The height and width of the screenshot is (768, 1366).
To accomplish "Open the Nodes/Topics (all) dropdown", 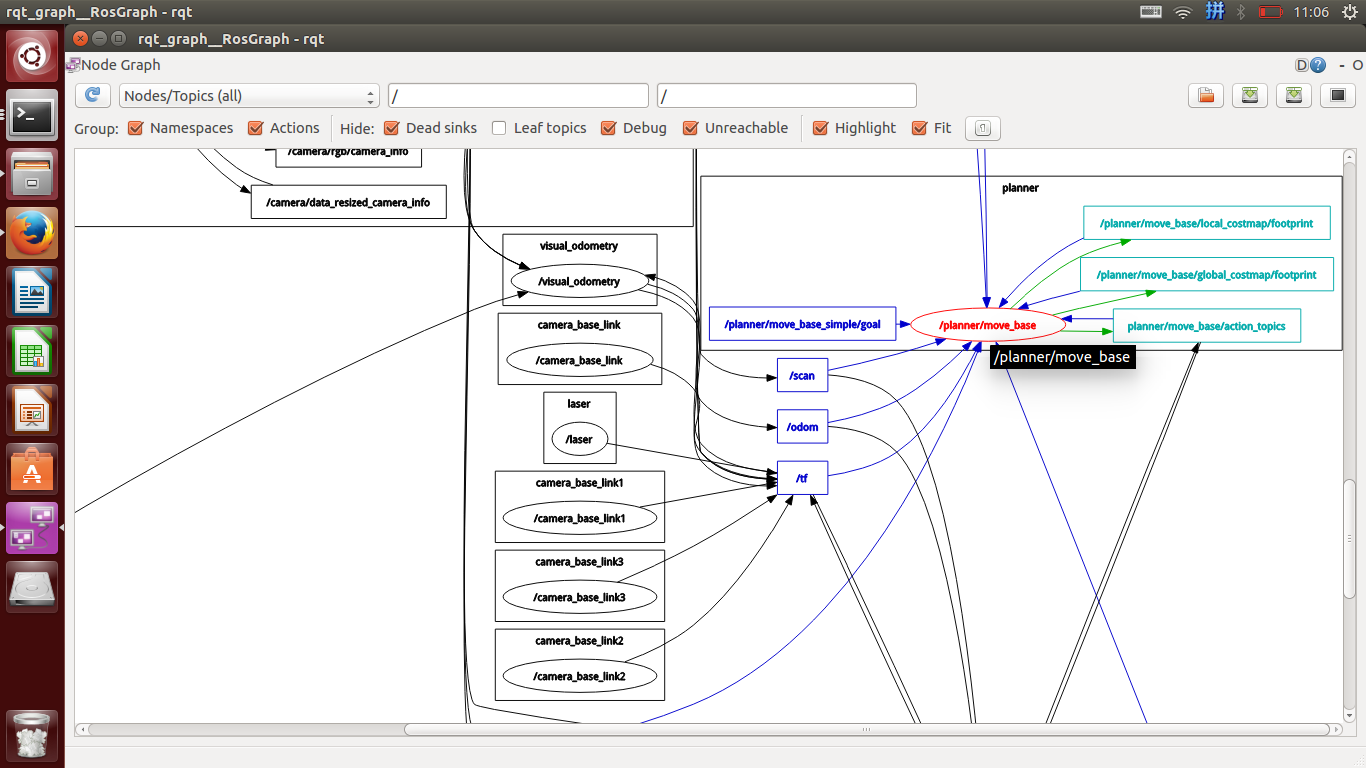I will point(248,96).
